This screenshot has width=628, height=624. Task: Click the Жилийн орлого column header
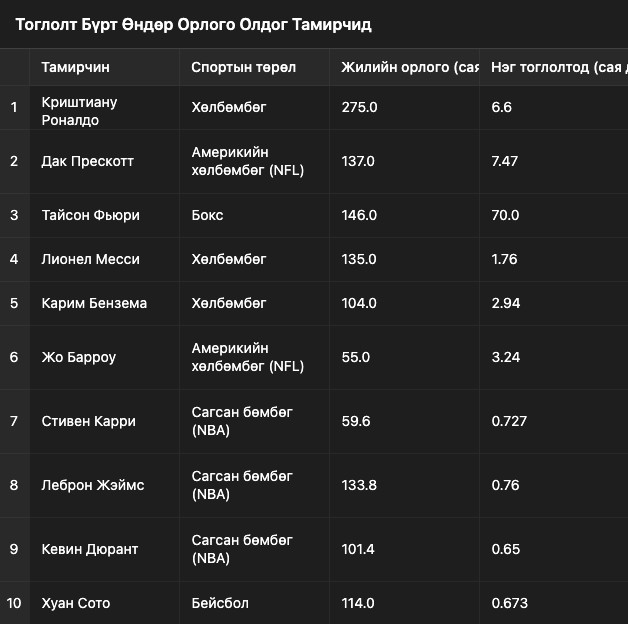(x=405, y=67)
